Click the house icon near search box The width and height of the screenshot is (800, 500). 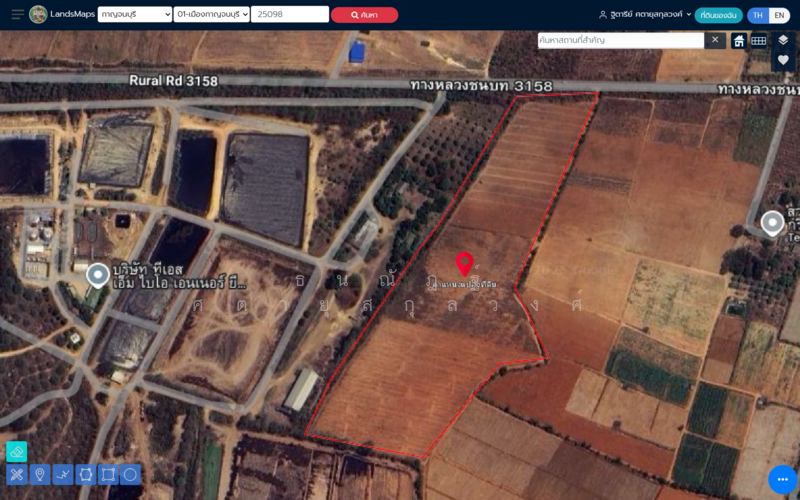[738, 40]
